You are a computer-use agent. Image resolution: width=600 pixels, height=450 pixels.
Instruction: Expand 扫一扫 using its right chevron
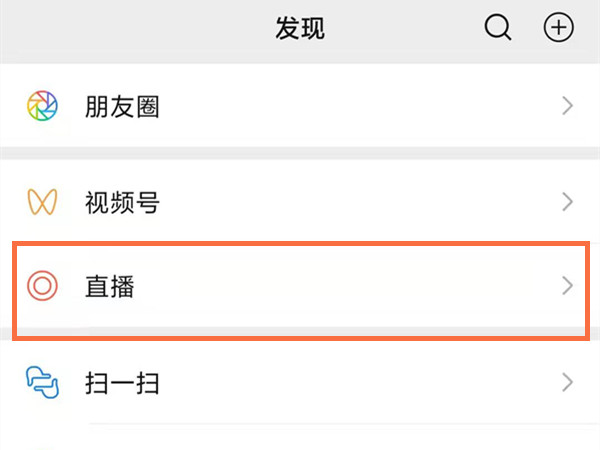(567, 382)
